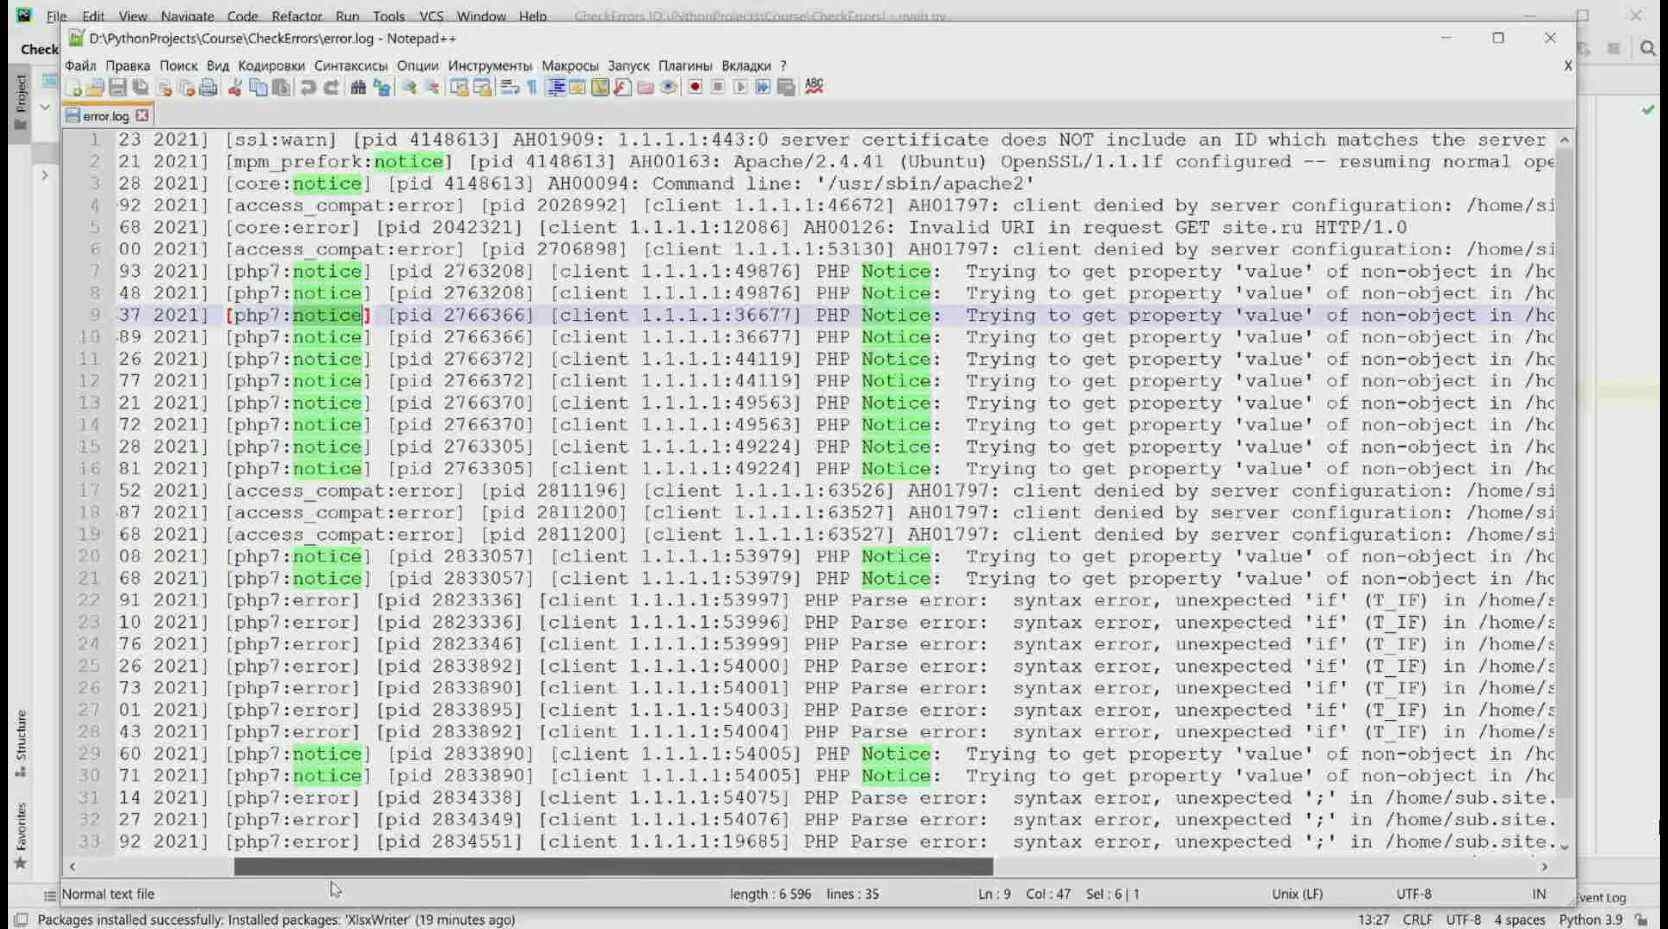Zoom in with the toolbar icon

pos(409,87)
